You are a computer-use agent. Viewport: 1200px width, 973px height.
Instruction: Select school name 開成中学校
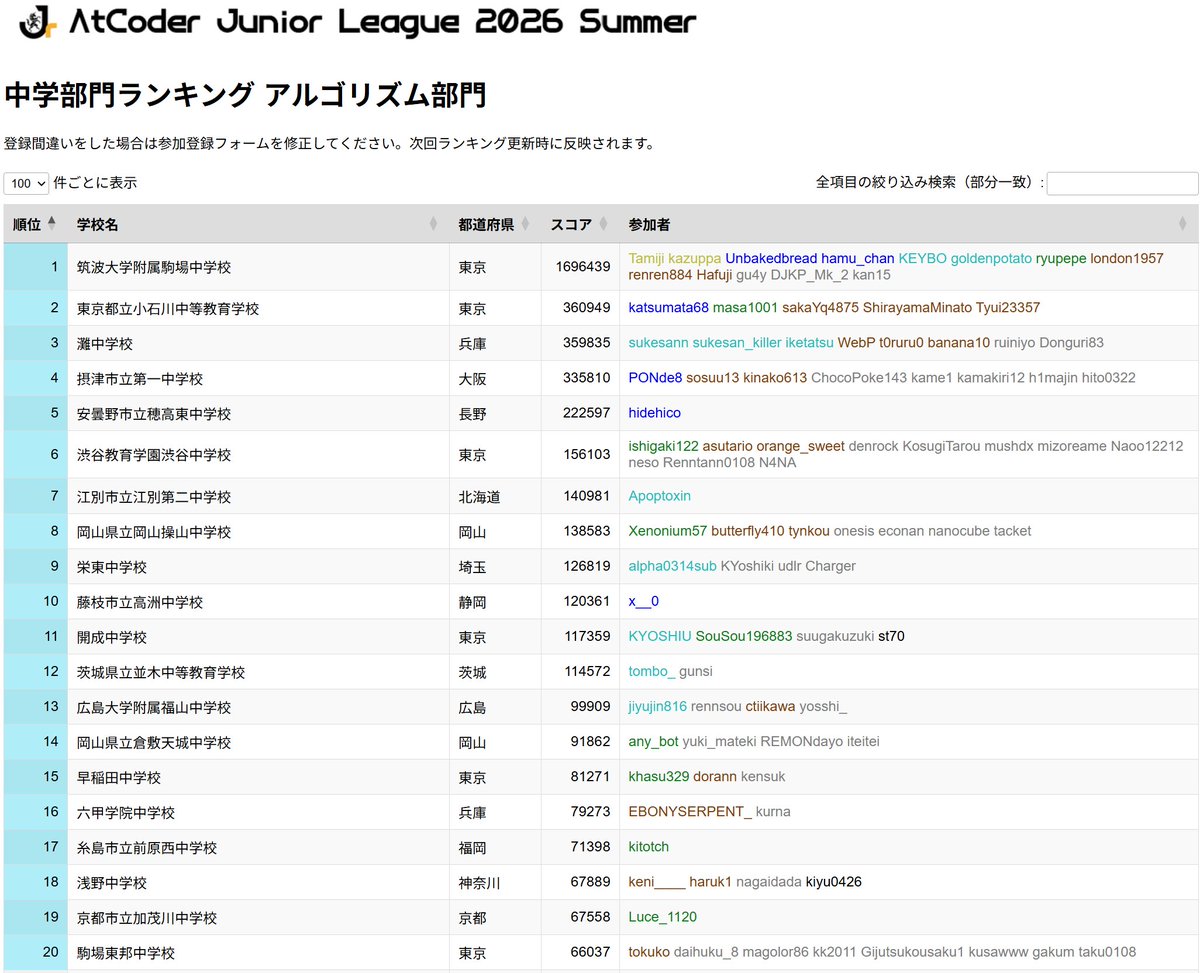pyautogui.click(x=112, y=637)
